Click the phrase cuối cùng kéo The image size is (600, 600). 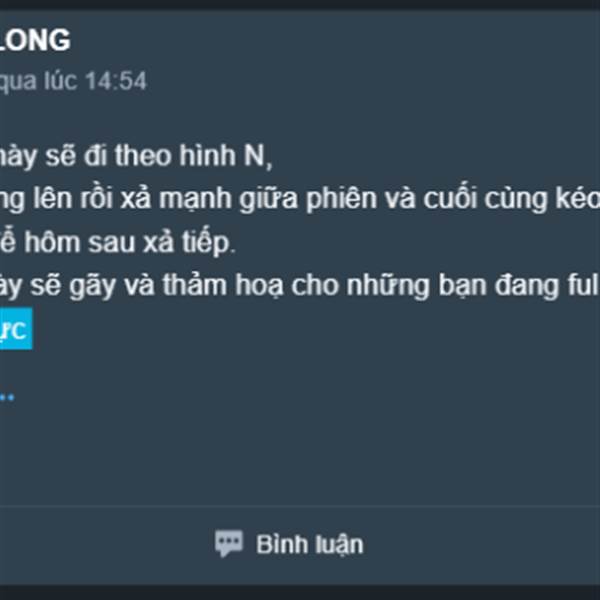(511, 199)
